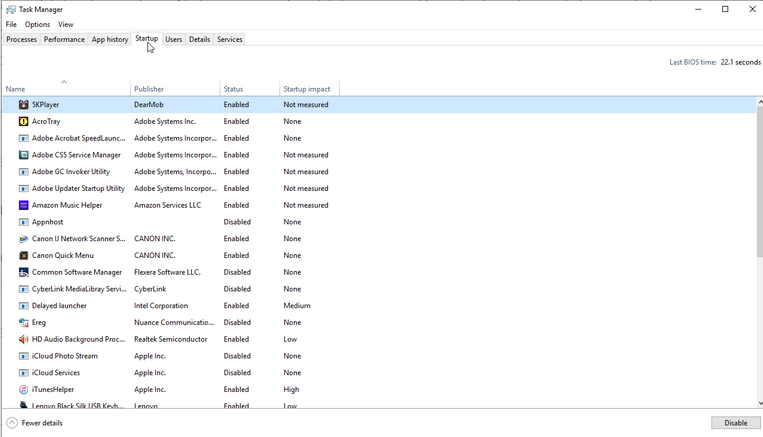Viewport: 763px width, 437px height.
Task: Click the Delayed launcher icon
Action: pos(23,306)
